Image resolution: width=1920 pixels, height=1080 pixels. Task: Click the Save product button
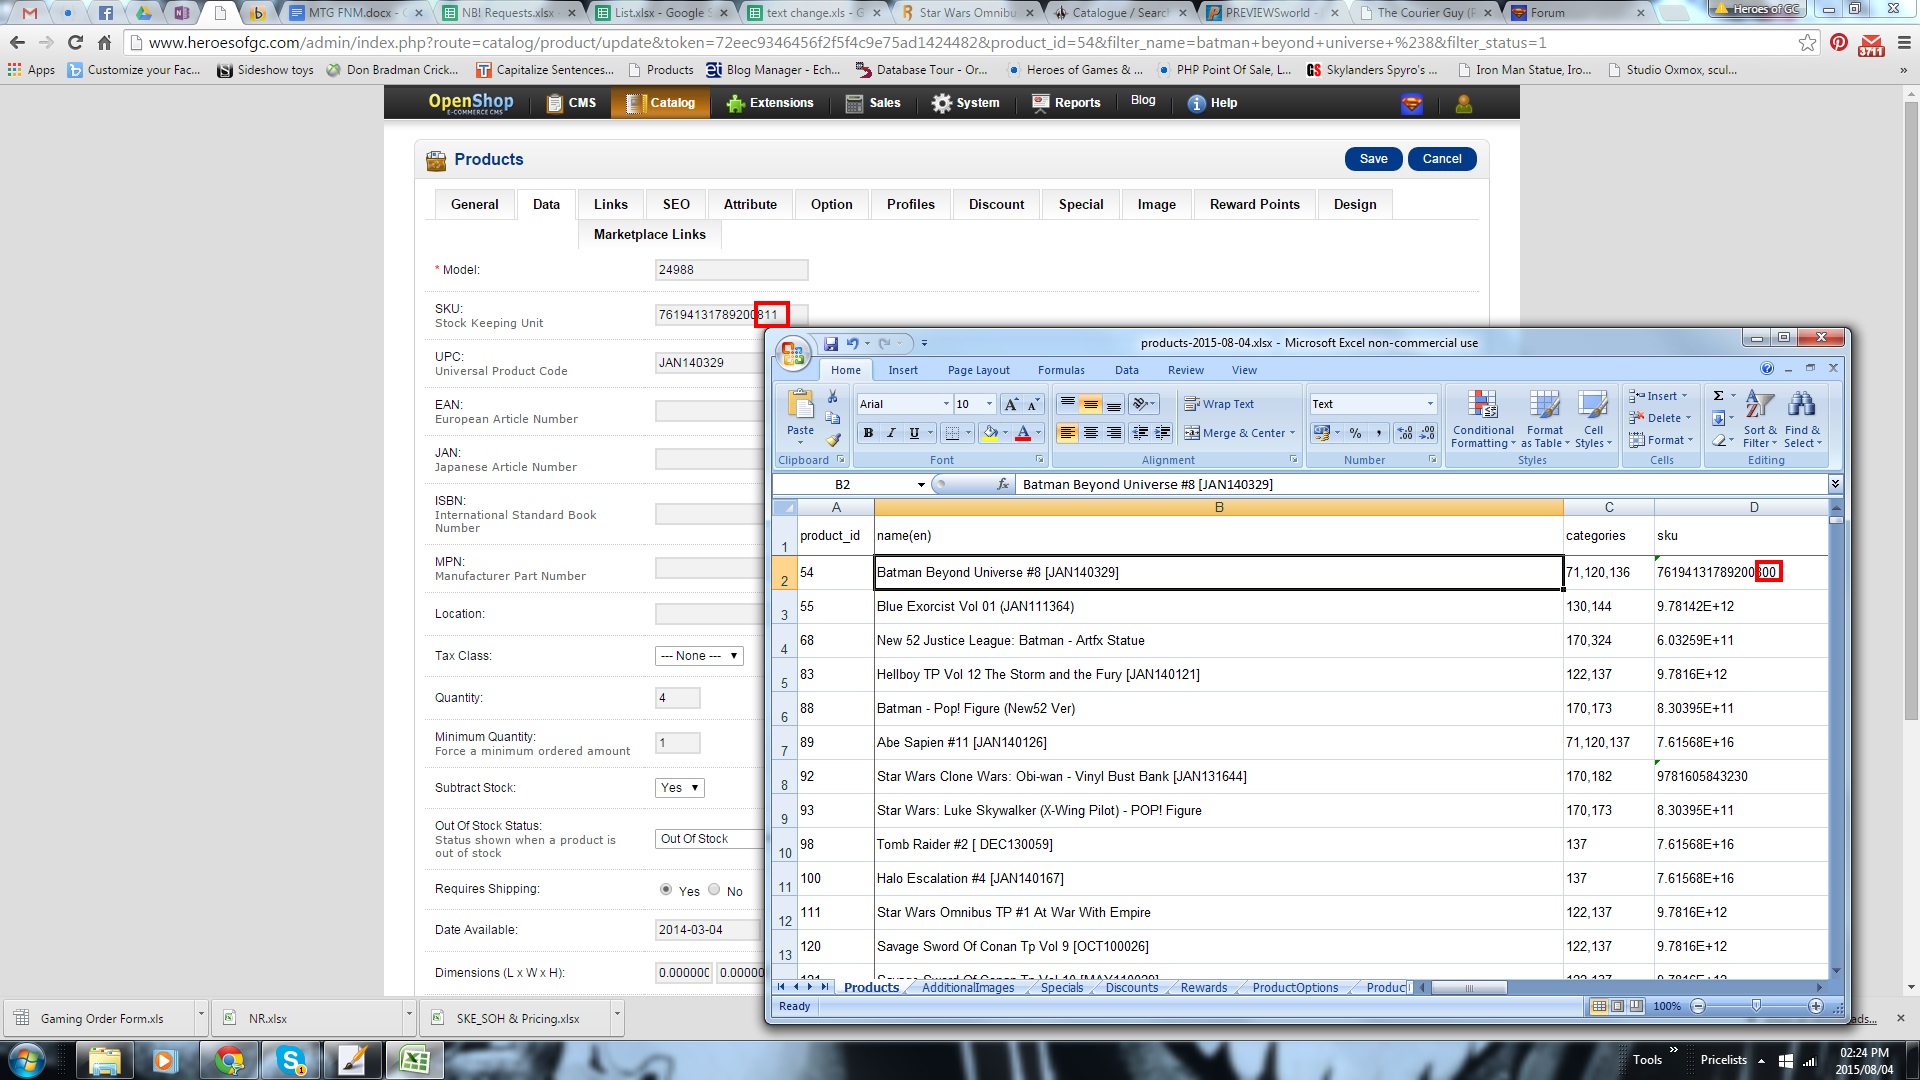click(x=1373, y=159)
